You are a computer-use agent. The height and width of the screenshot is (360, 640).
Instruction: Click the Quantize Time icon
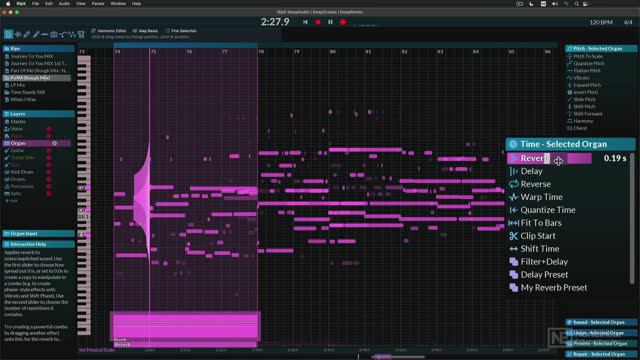[x=513, y=210]
